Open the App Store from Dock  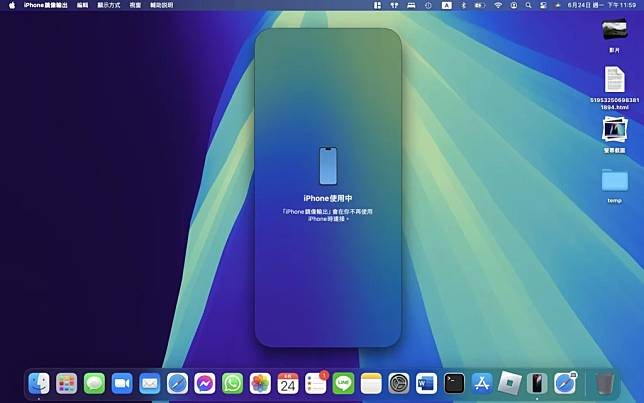coord(482,383)
